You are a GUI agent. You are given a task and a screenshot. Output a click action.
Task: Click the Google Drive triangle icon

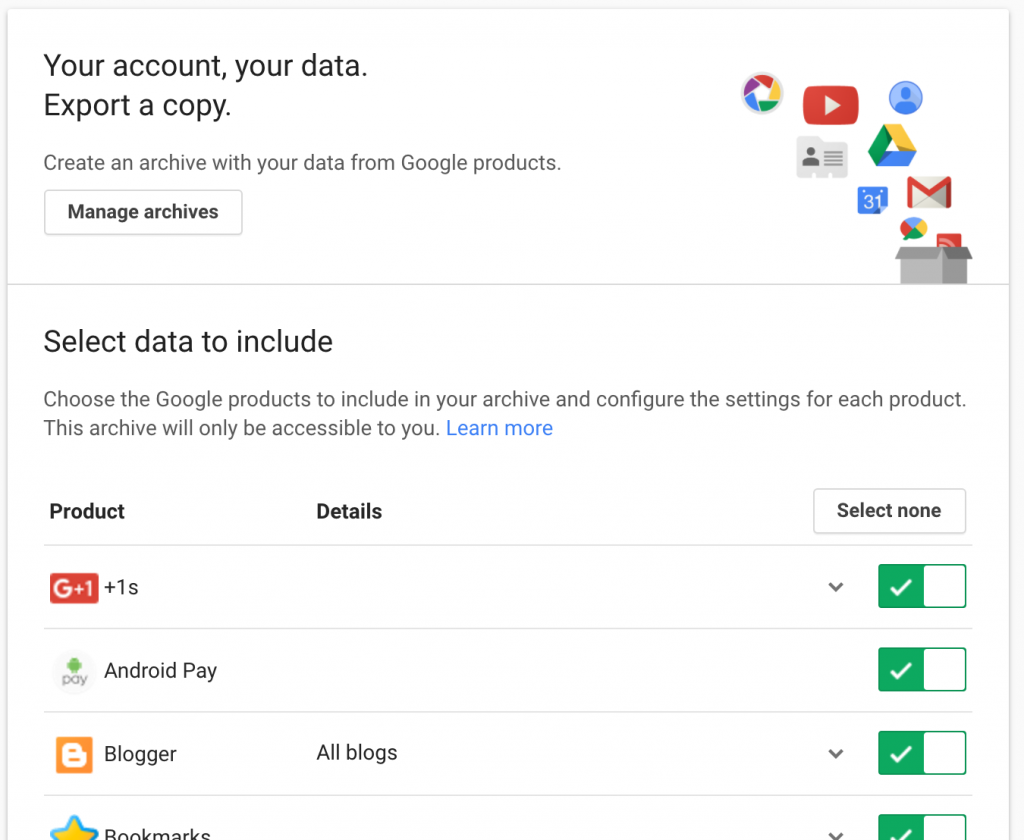pos(892,146)
